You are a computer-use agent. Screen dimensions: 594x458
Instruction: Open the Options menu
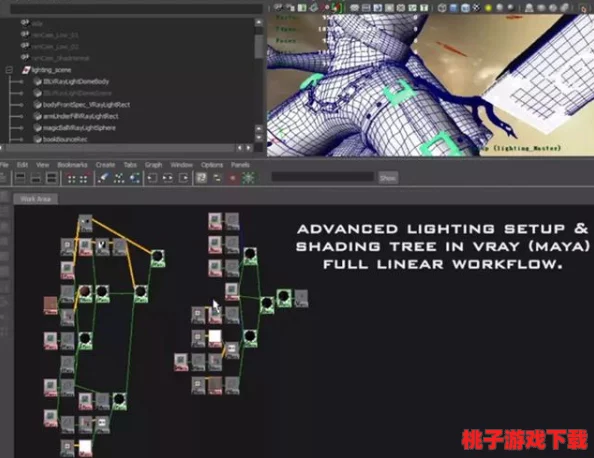click(212, 165)
